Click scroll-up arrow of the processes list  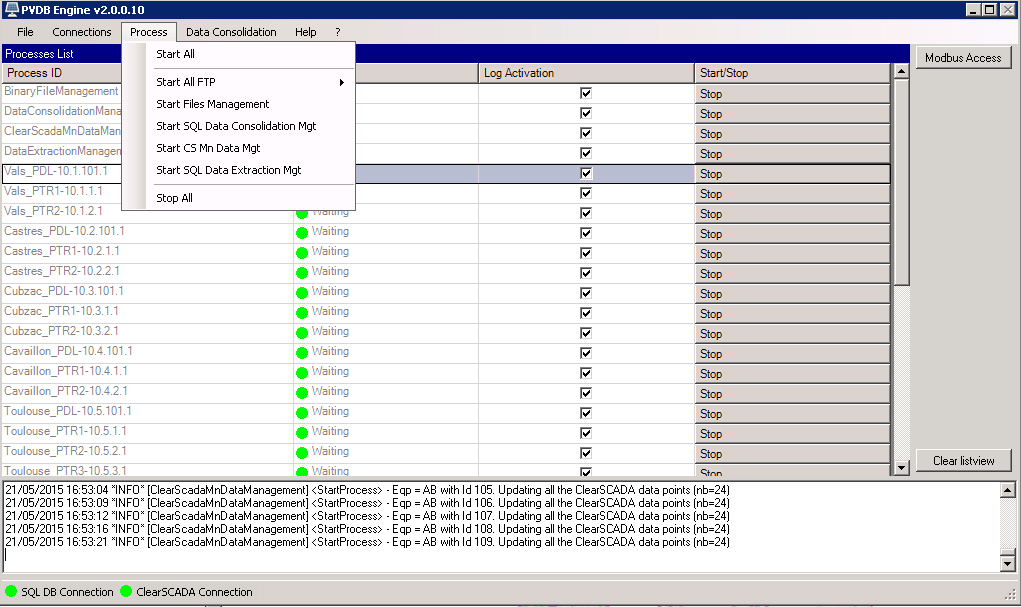(x=901, y=73)
